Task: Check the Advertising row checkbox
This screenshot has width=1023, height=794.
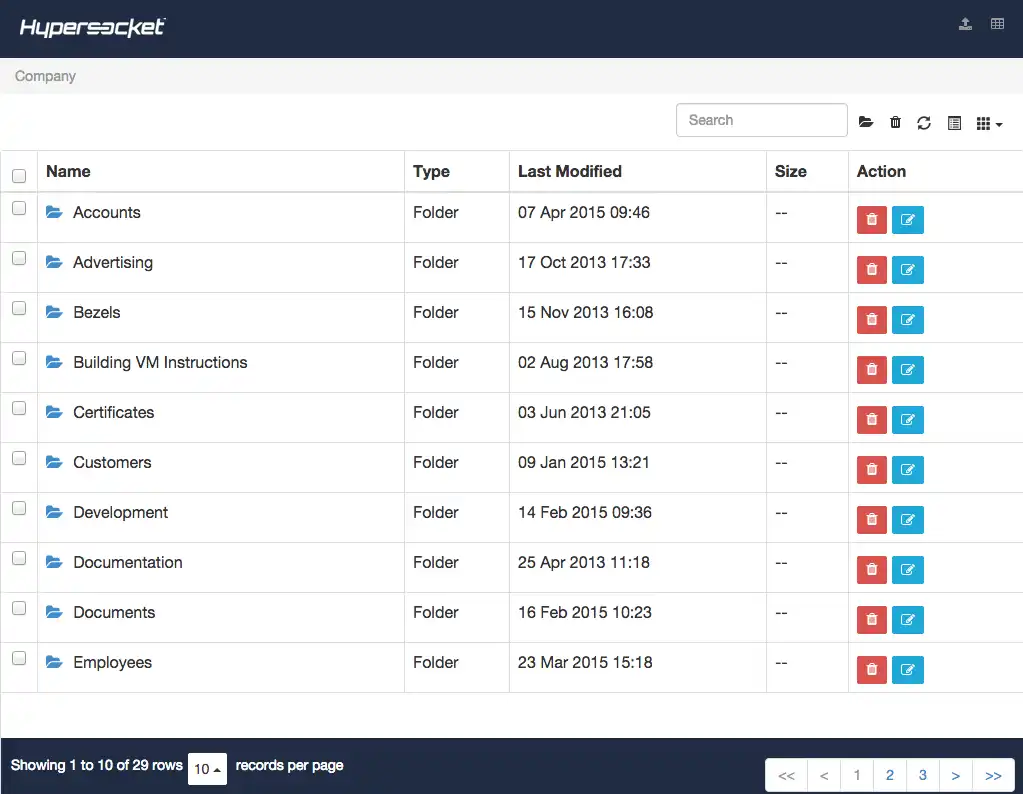Action: click(x=19, y=258)
